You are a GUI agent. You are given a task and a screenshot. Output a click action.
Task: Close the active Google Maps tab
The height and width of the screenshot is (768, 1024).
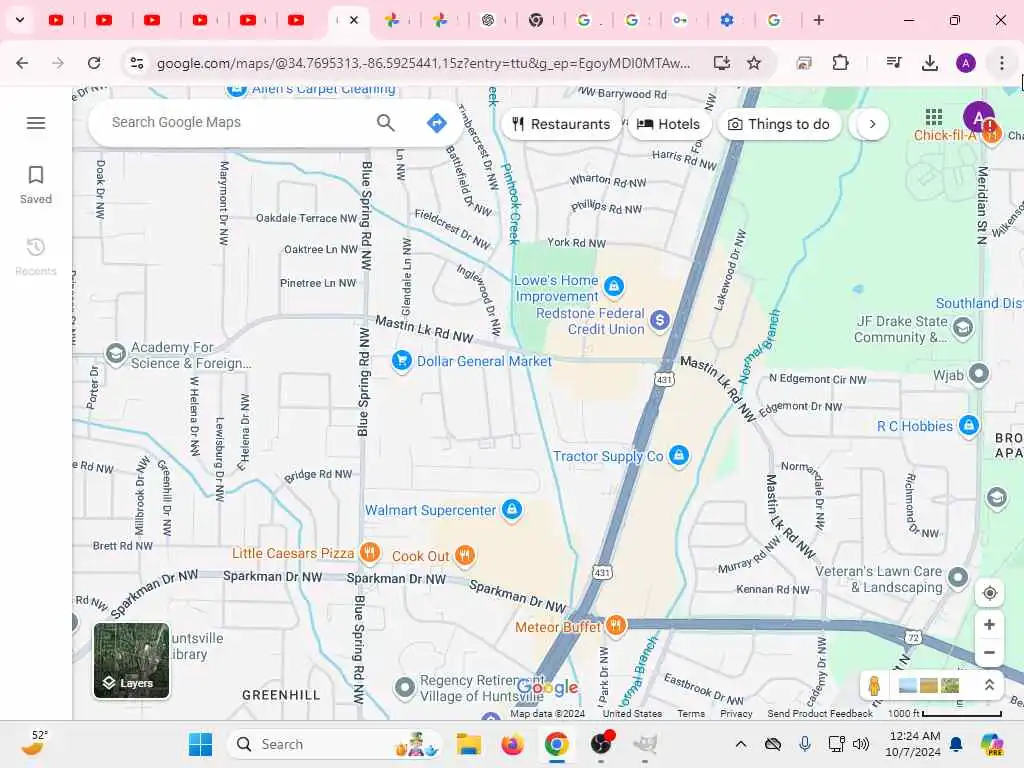coord(354,20)
